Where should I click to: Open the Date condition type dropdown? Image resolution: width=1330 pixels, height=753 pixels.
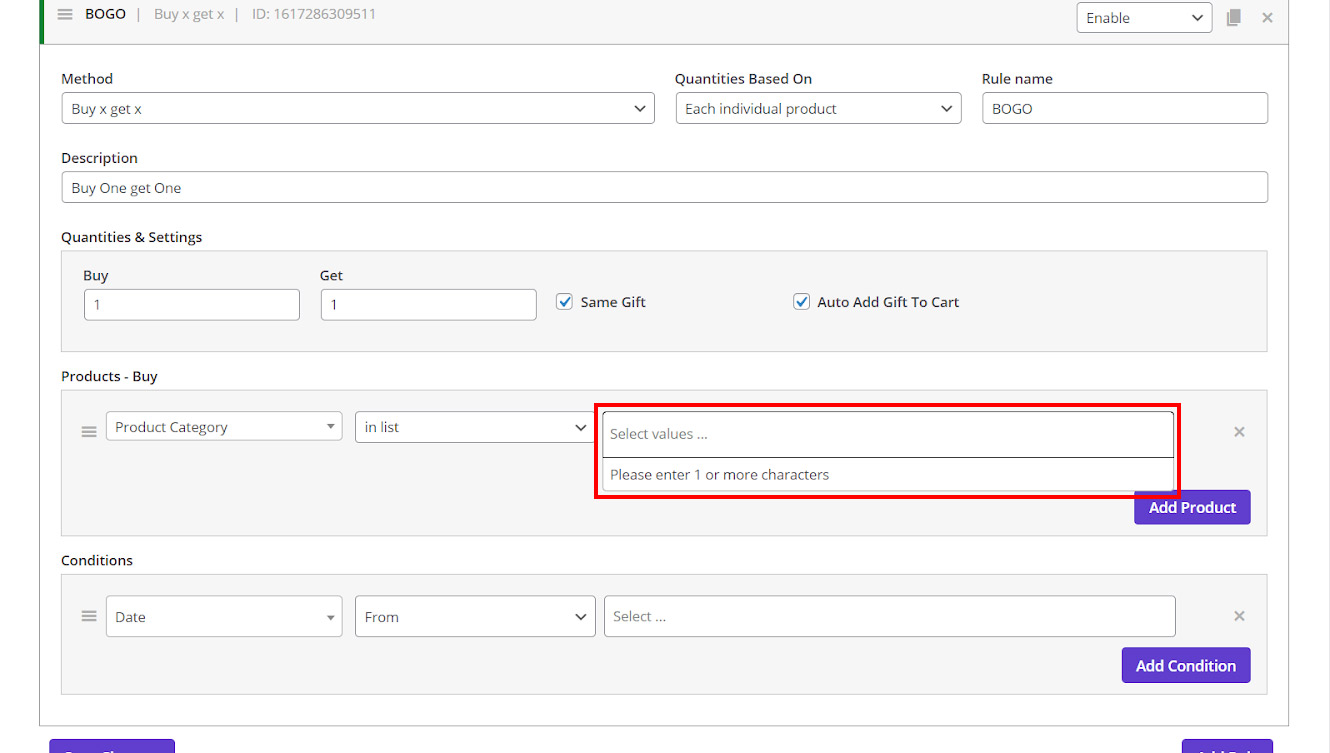pyautogui.click(x=223, y=617)
